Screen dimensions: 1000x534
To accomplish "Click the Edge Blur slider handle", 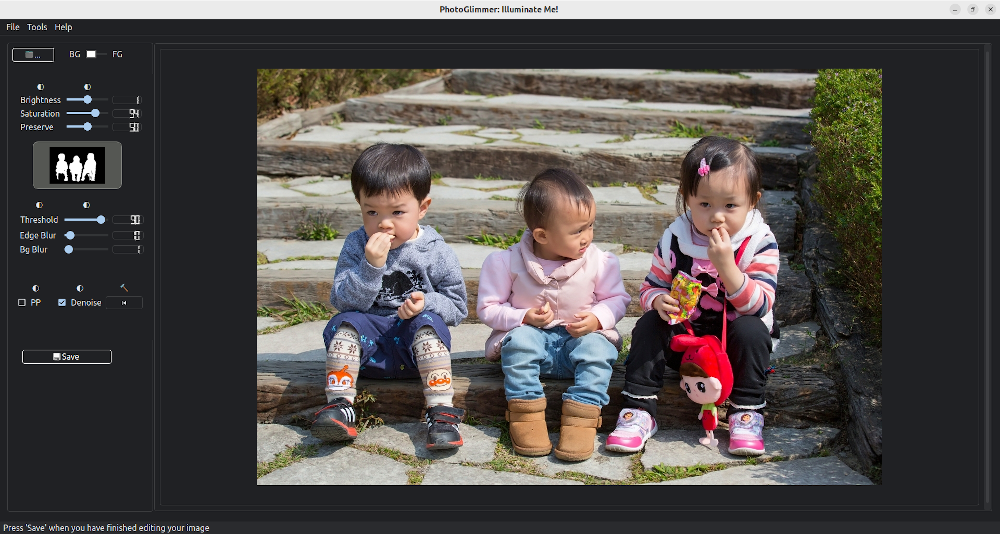I will (70, 235).
